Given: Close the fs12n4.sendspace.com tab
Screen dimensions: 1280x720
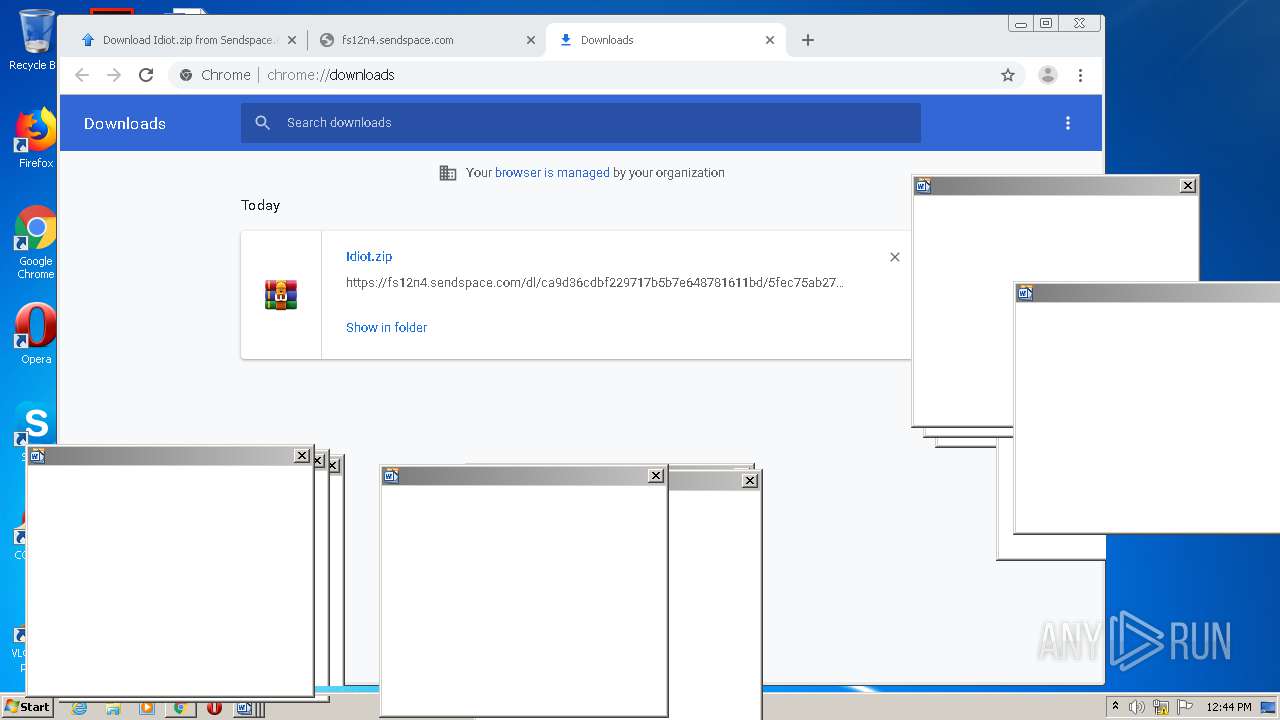Looking at the screenshot, I should (531, 40).
